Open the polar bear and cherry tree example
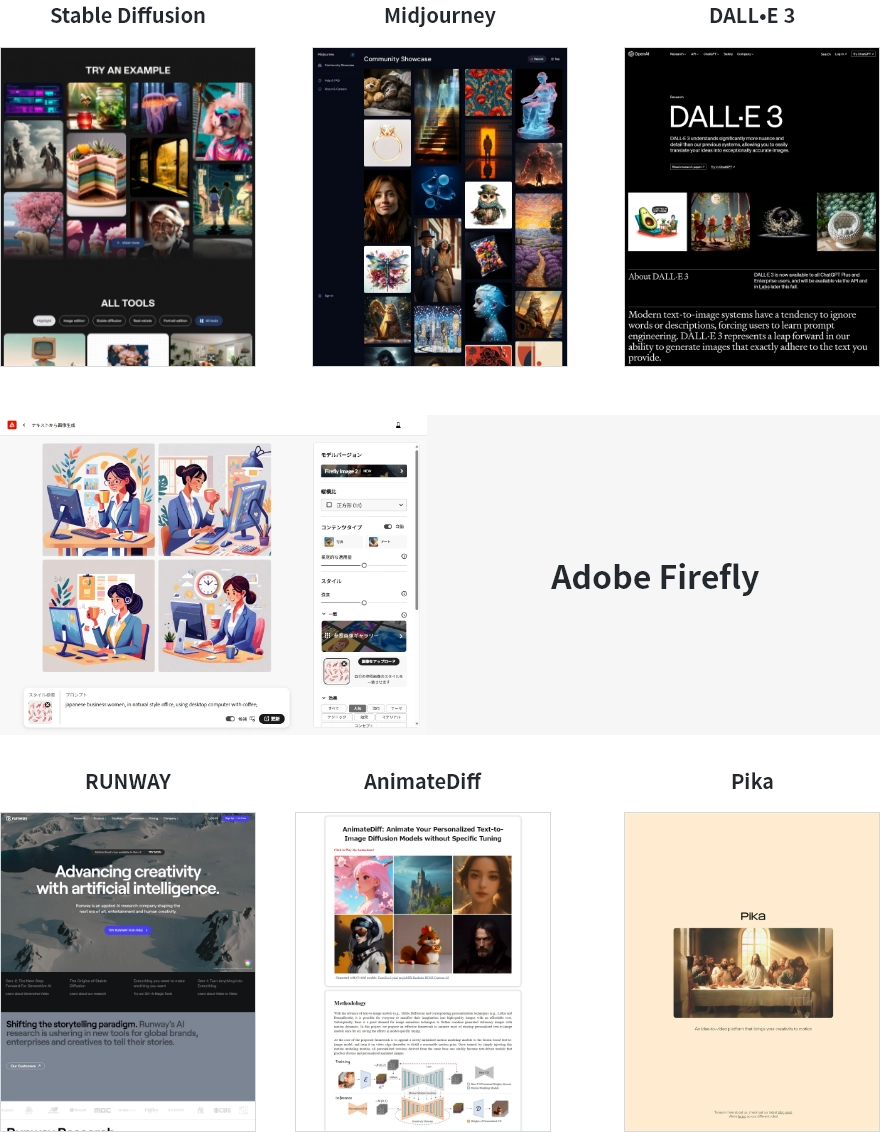880x1132 pixels. coord(33,224)
